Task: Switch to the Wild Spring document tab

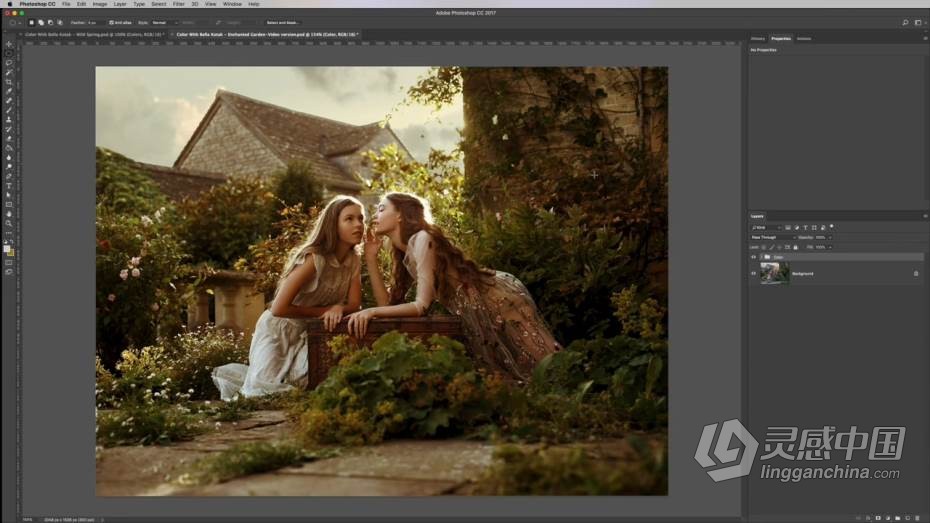Action: (x=94, y=34)
